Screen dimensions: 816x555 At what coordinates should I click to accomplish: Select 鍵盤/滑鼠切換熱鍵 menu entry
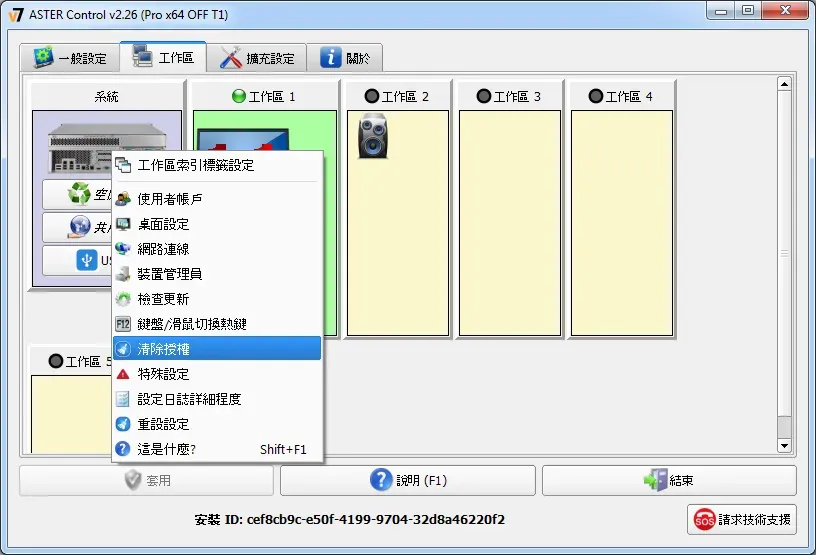[217, 324]
